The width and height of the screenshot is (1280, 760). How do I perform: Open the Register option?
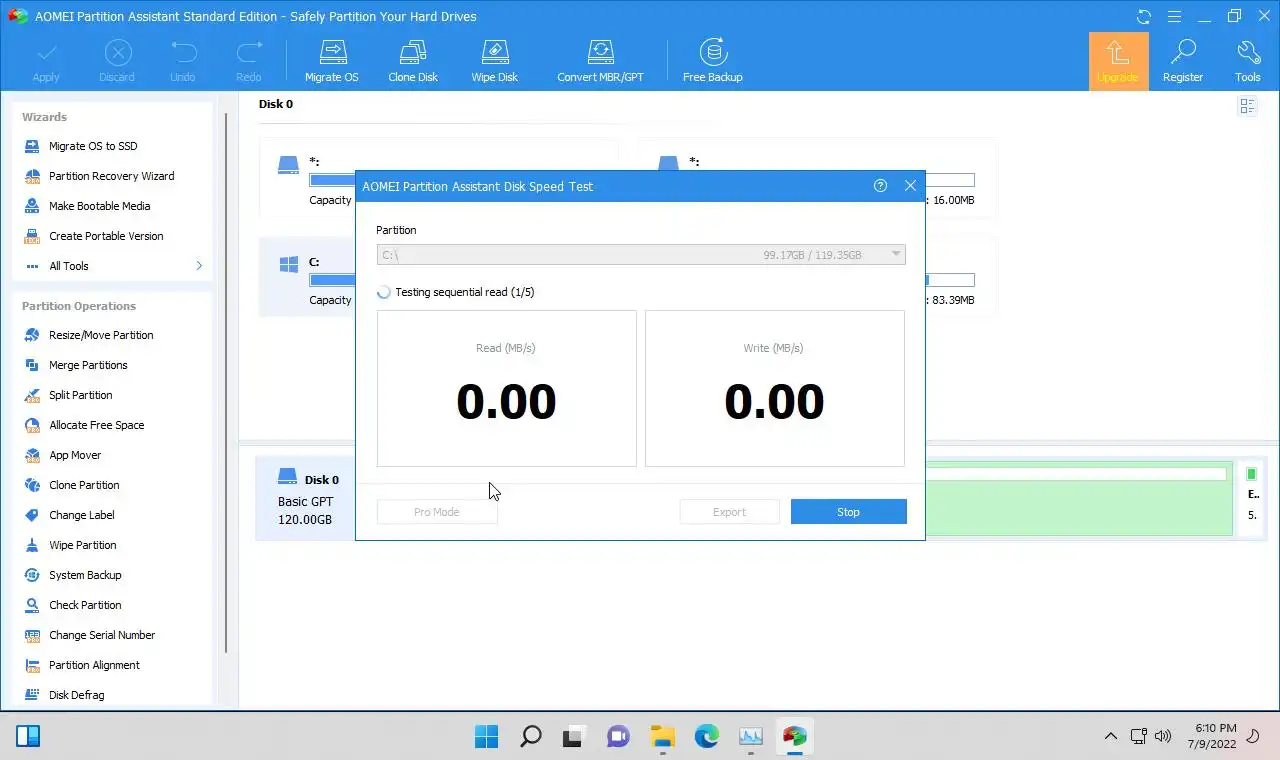tap(1182, 61)
